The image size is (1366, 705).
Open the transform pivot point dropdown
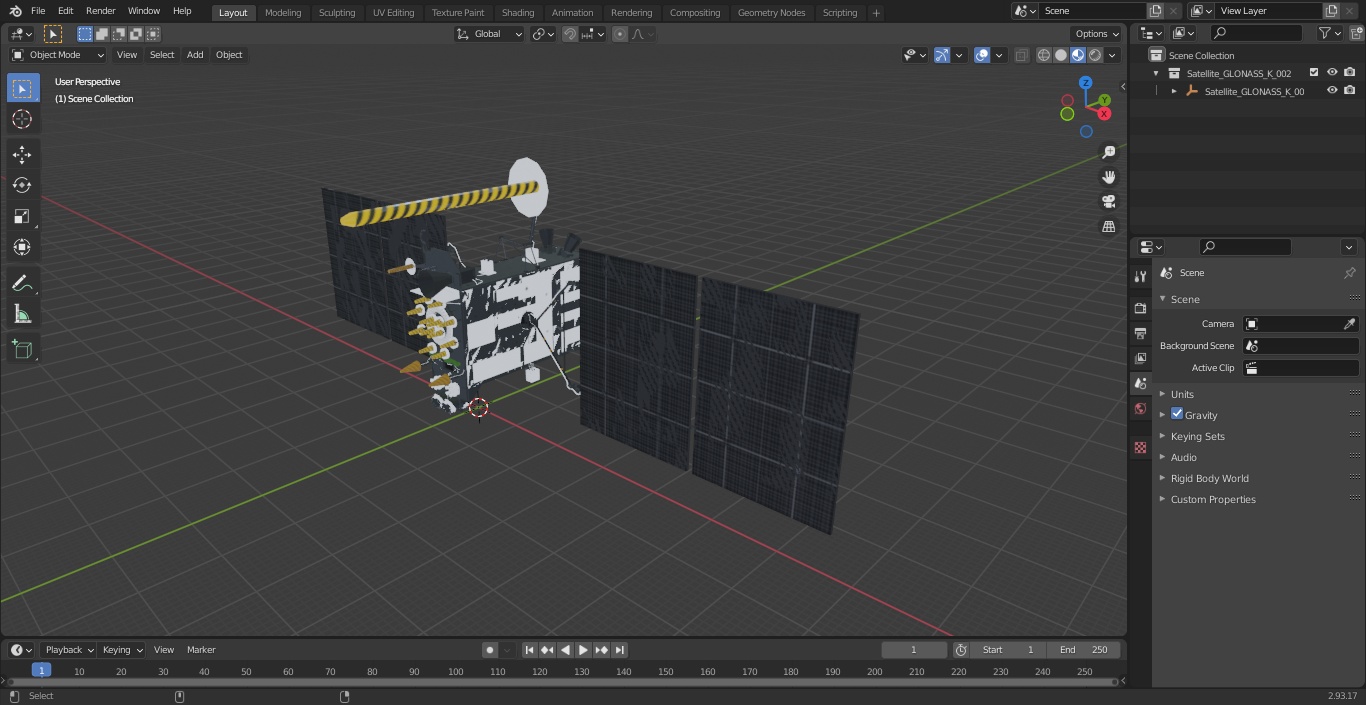(x=543, y=34)
